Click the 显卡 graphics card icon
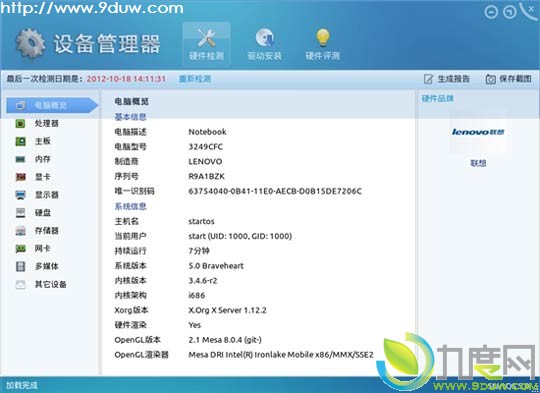Image resolution: width=540 pixels, height=393 pixels. point(21,177)
